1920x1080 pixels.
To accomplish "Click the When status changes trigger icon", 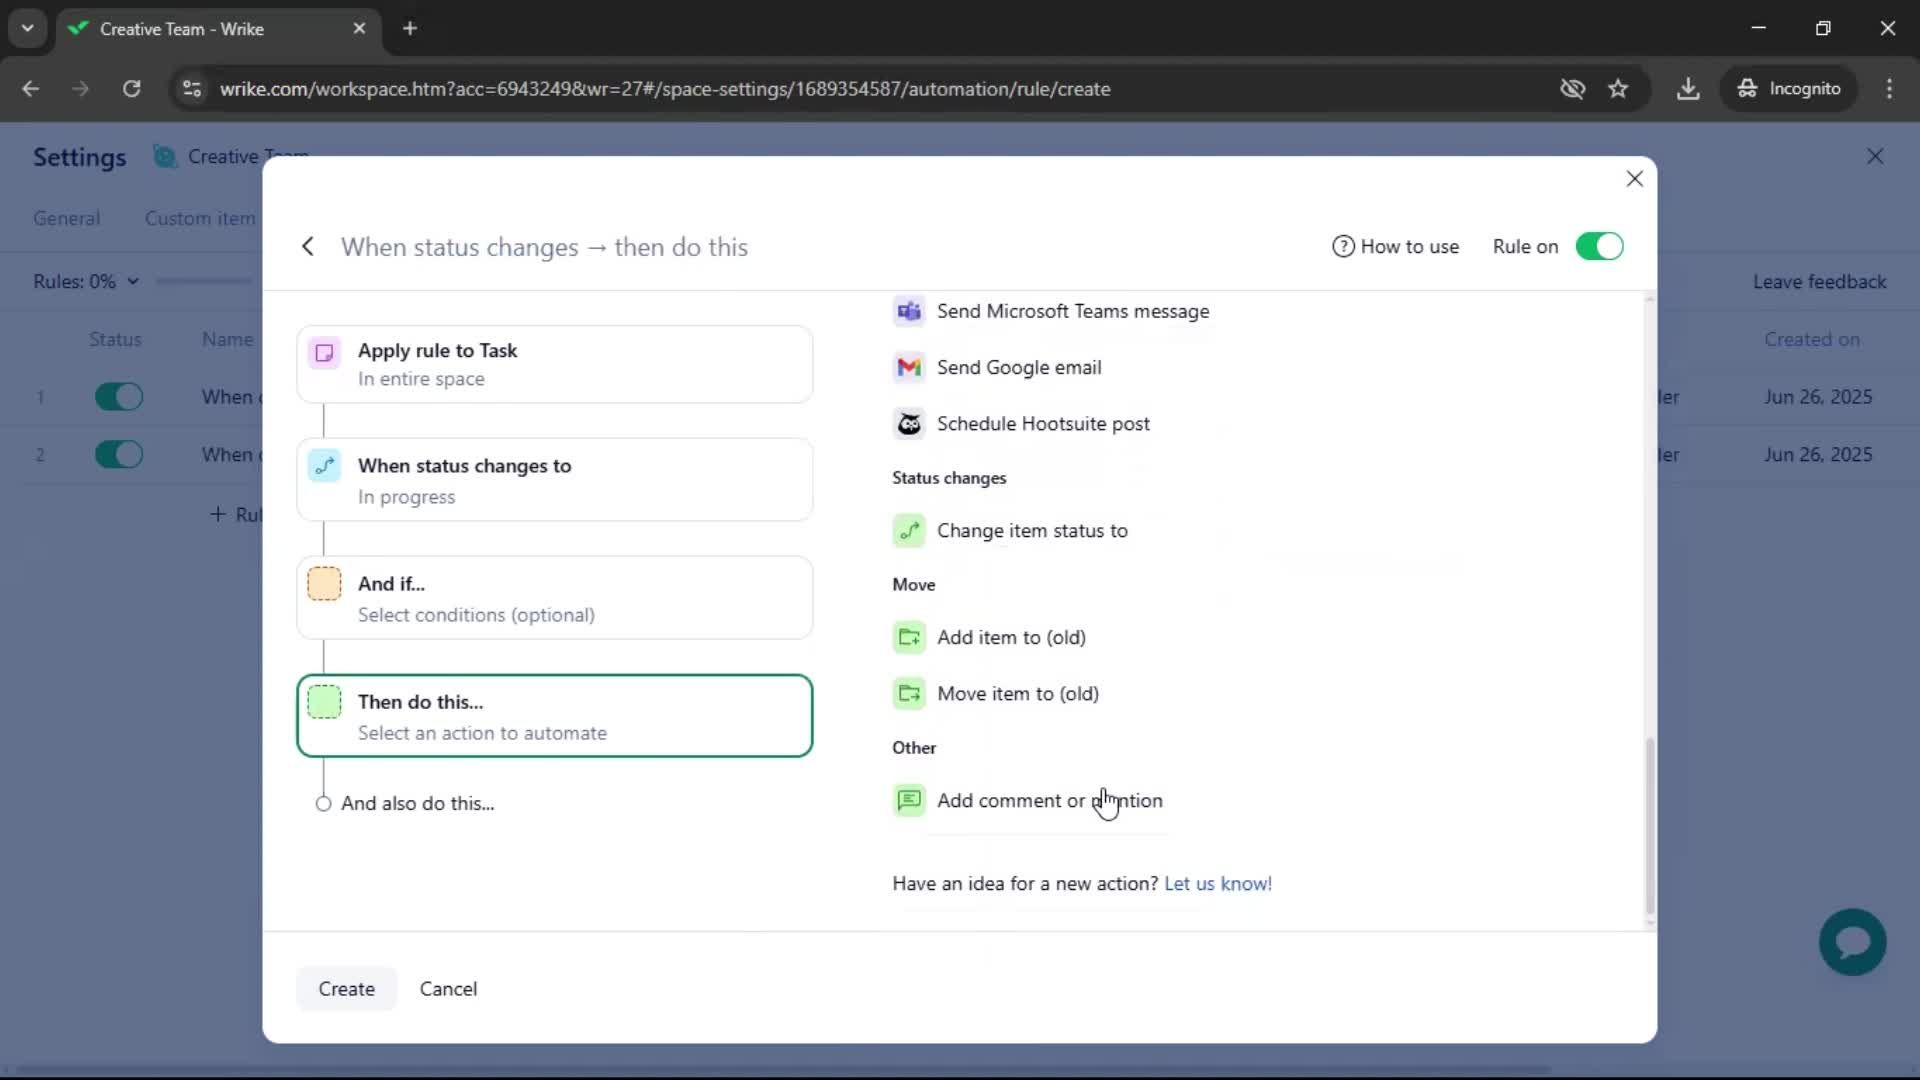I will [x=324, y=466].
